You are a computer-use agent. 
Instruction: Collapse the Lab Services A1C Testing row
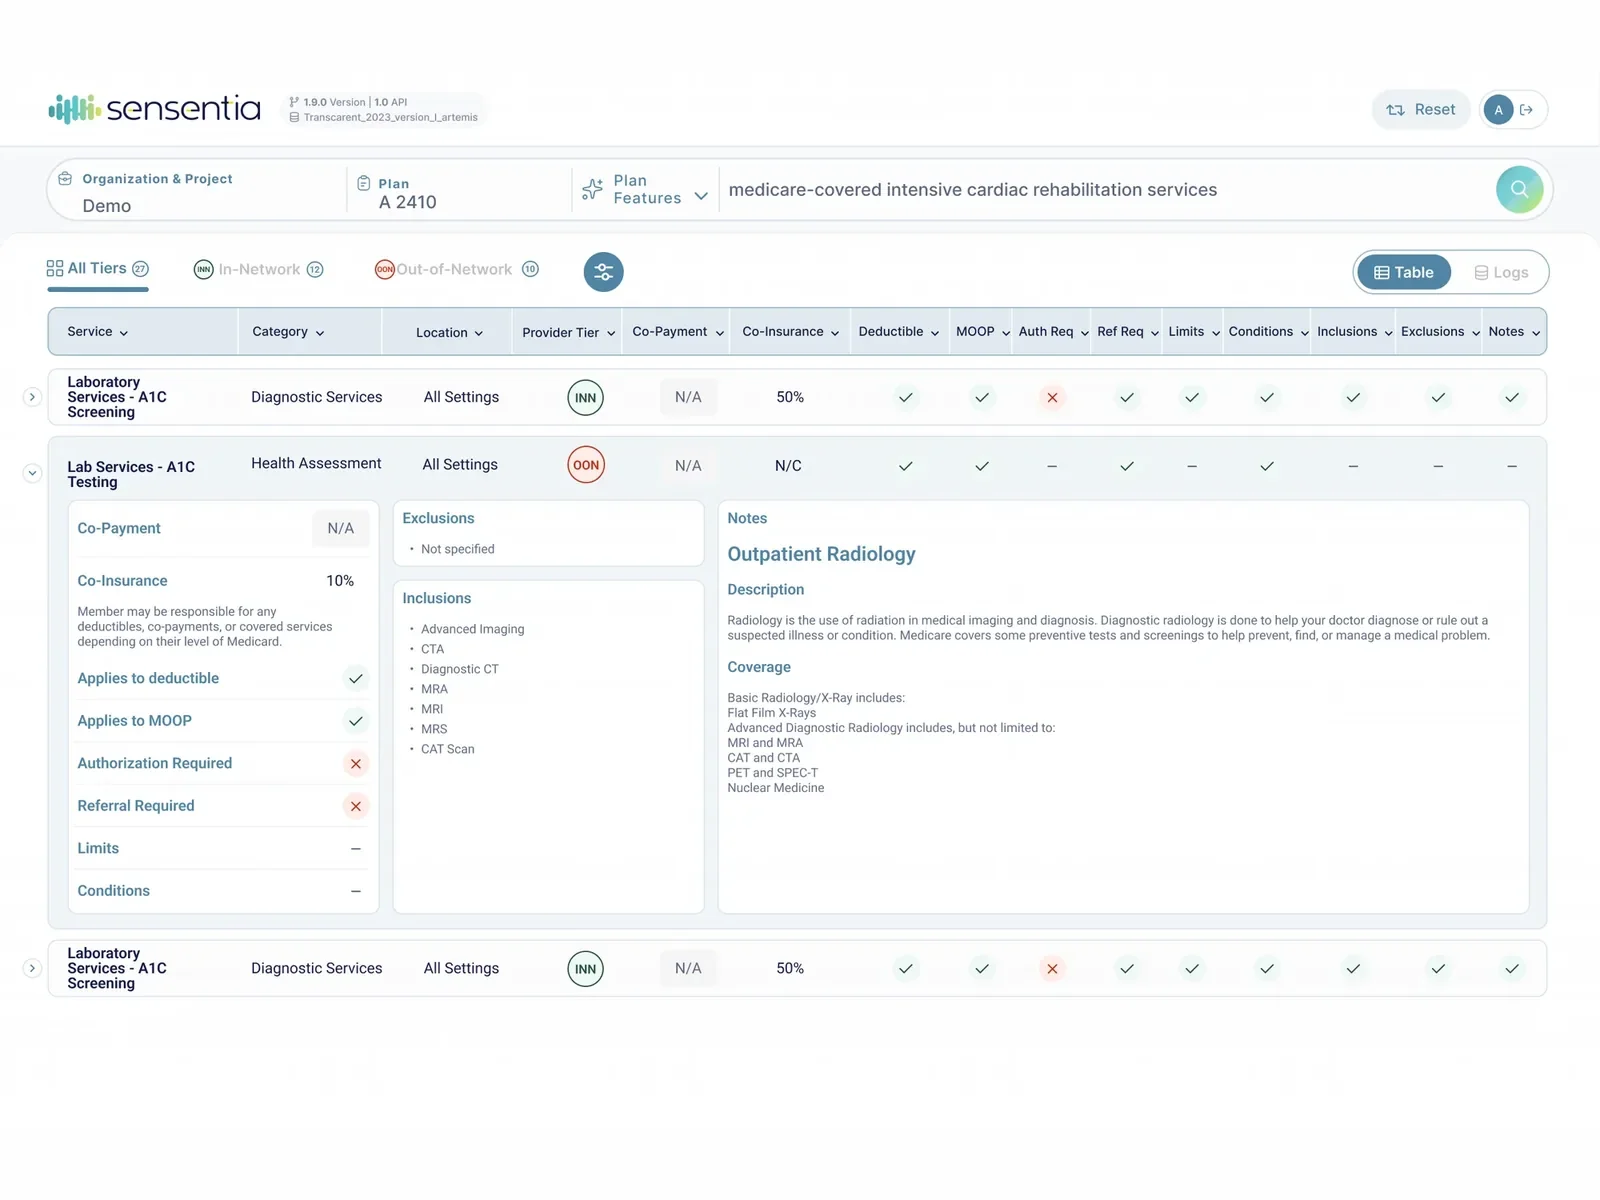point(32,473)
